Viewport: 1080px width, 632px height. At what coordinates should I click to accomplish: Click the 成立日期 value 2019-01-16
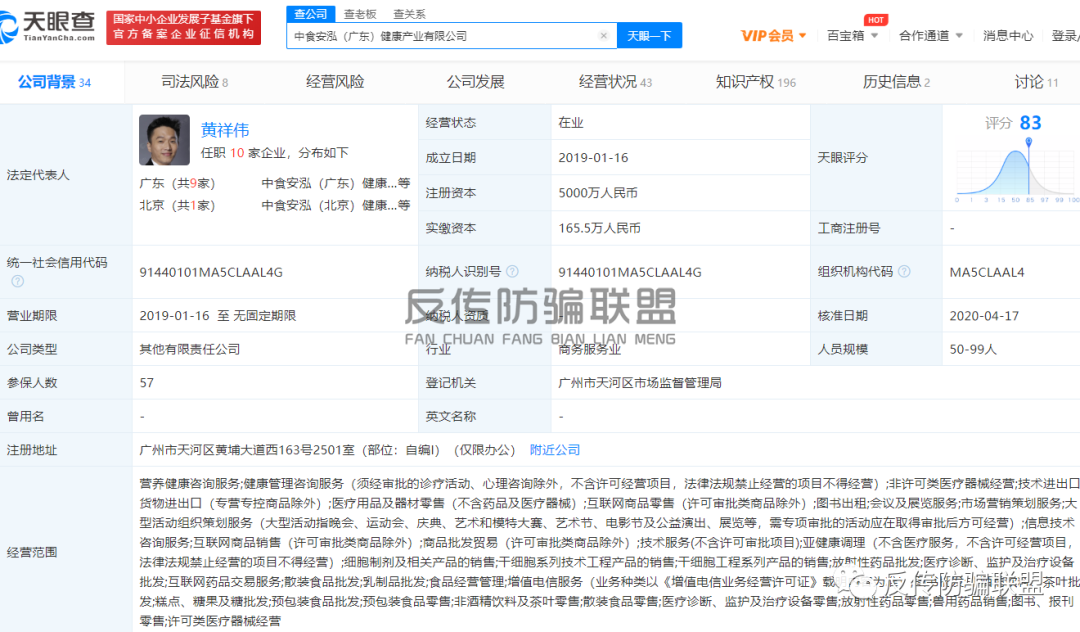pyautogui.click(x=593, y=158)
